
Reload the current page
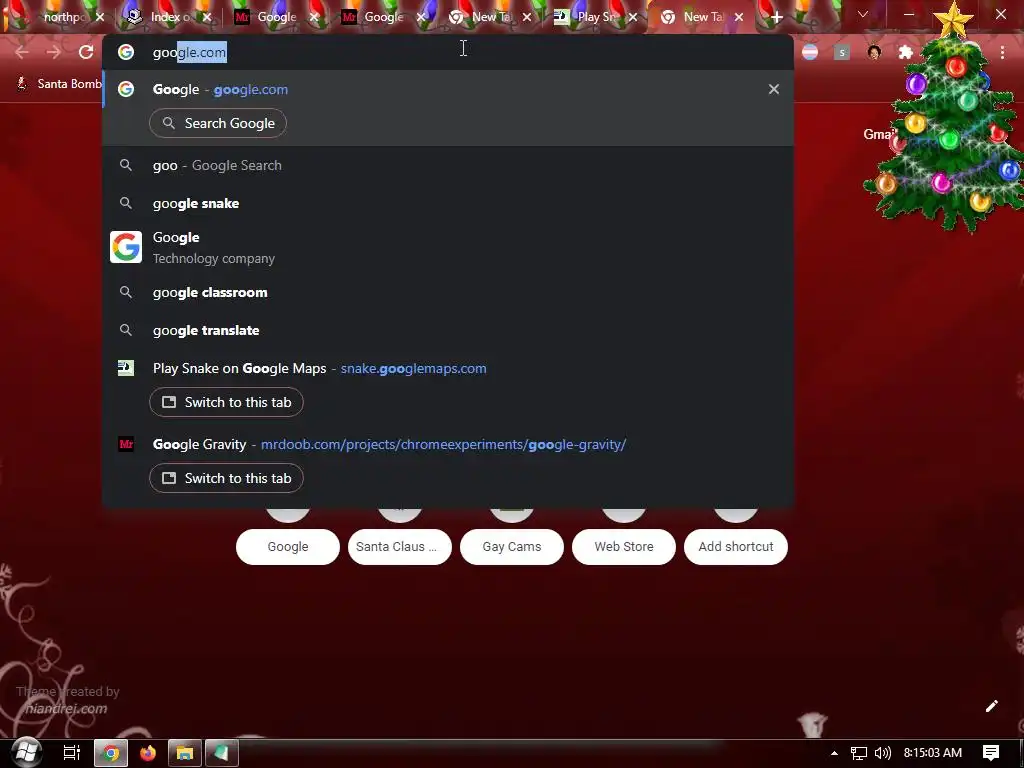(86, 52)
